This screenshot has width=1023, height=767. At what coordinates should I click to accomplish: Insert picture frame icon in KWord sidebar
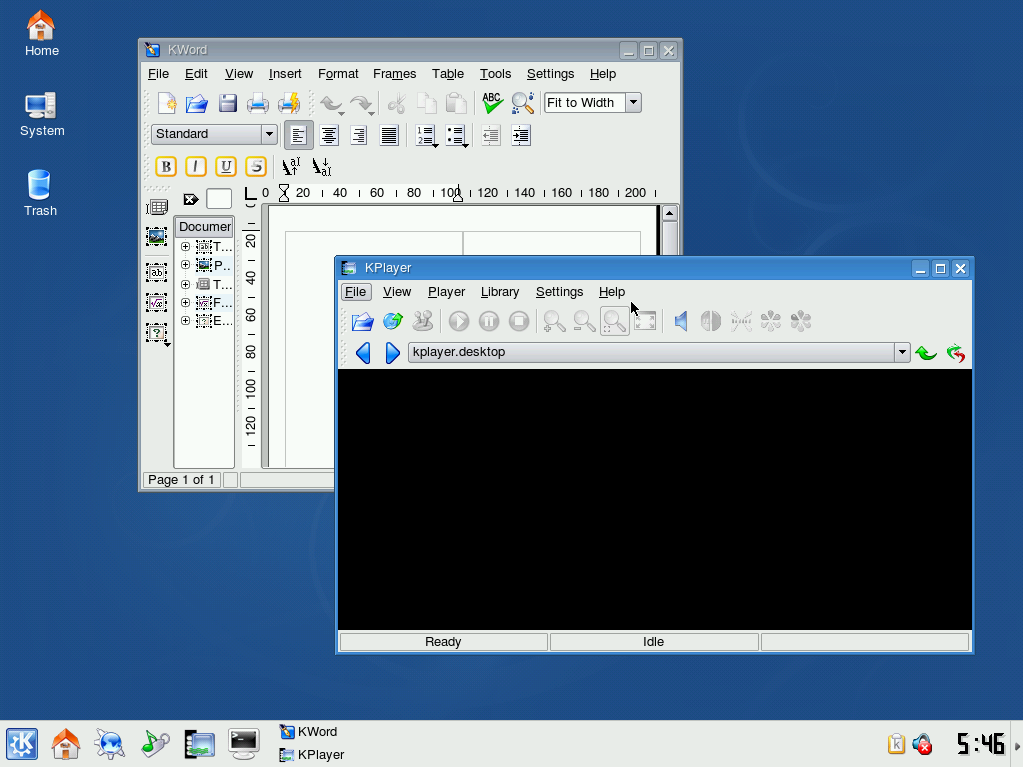click(157, 237)
